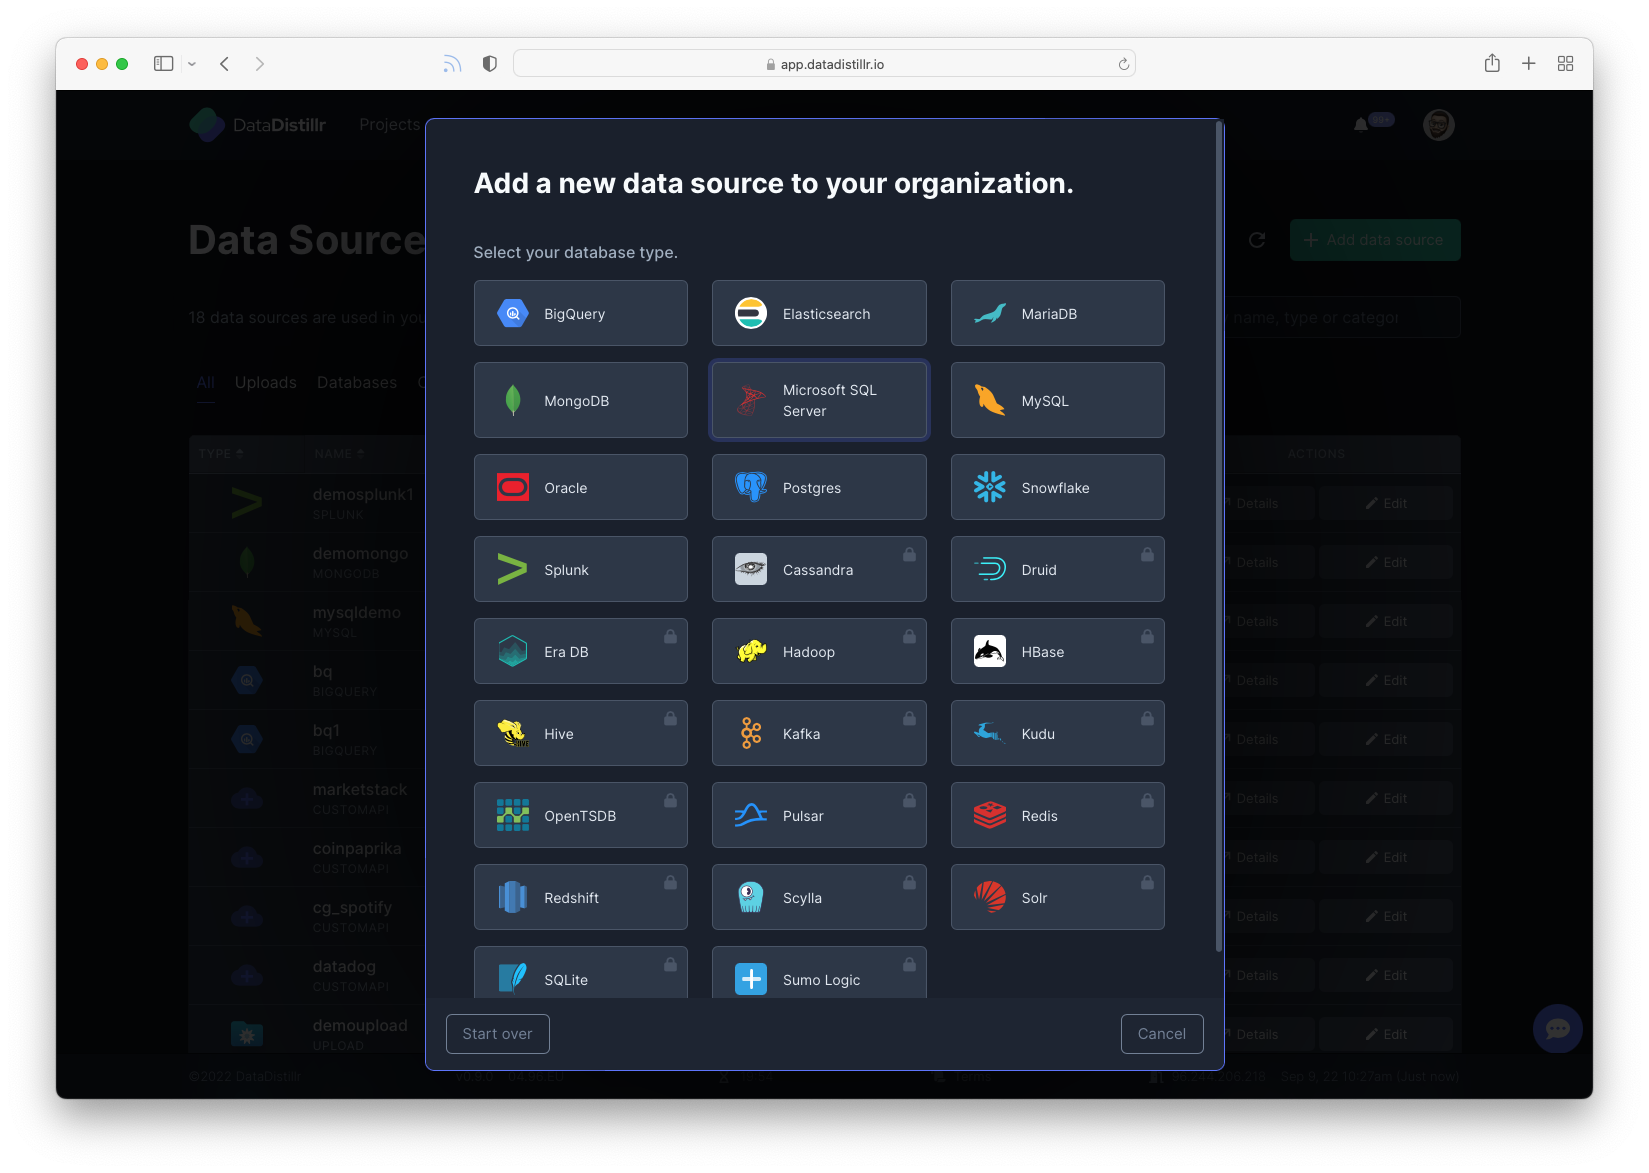Choose Postgres as database type
Image resolution: width=1649 pixels, height=1173 pixels.
click(819, 487)
